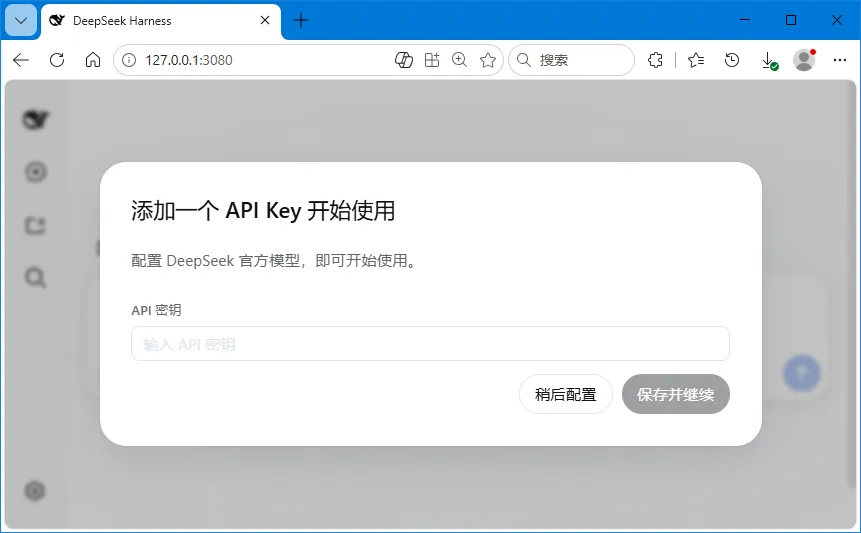
Task: View site information icon in address bar
Action: tap(129, 60)
